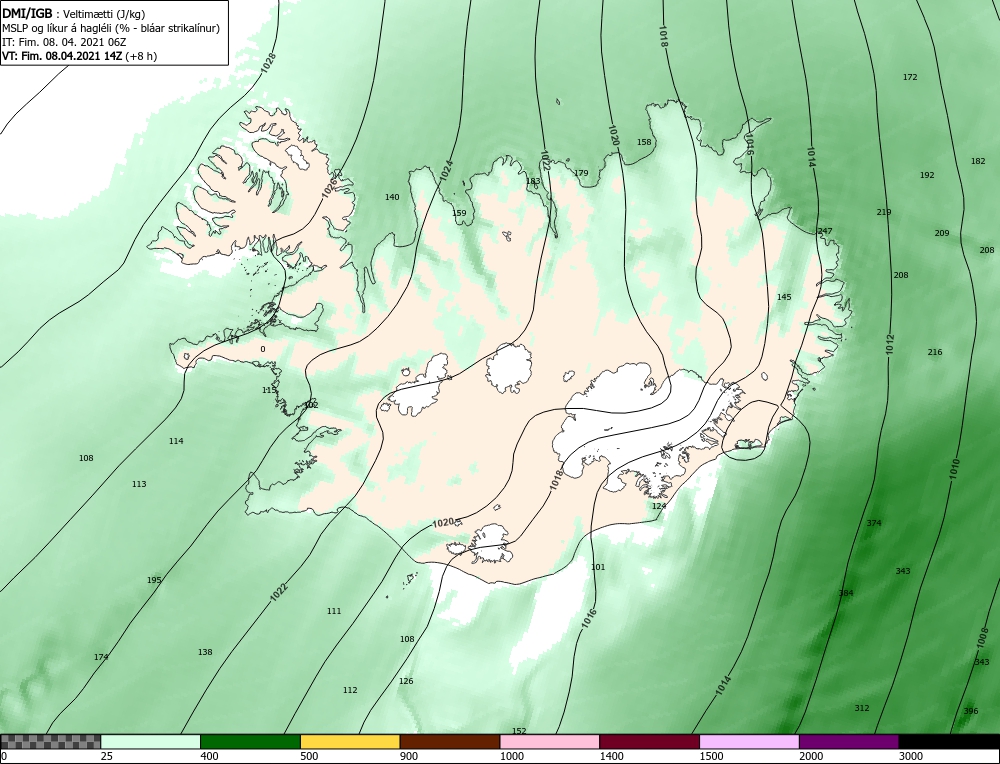Screen dimensions: 1000x764
Task: Click the isobar label '1024'
Action: pos(446,170)
